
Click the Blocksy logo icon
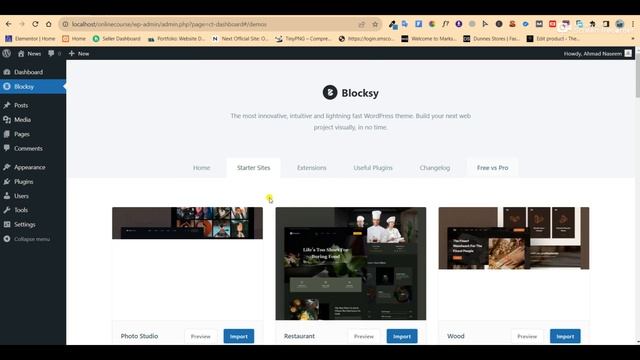click(330, 92)
